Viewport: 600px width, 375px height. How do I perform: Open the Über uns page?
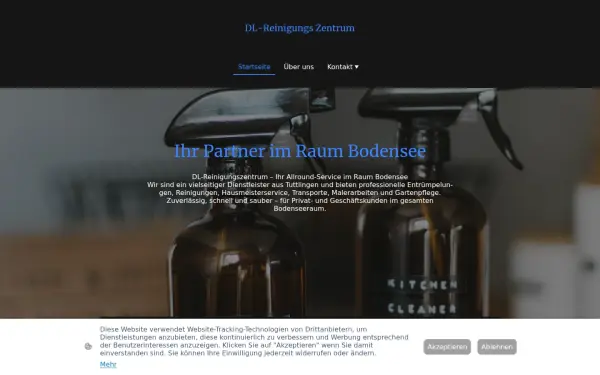click(x=298, y=67)
